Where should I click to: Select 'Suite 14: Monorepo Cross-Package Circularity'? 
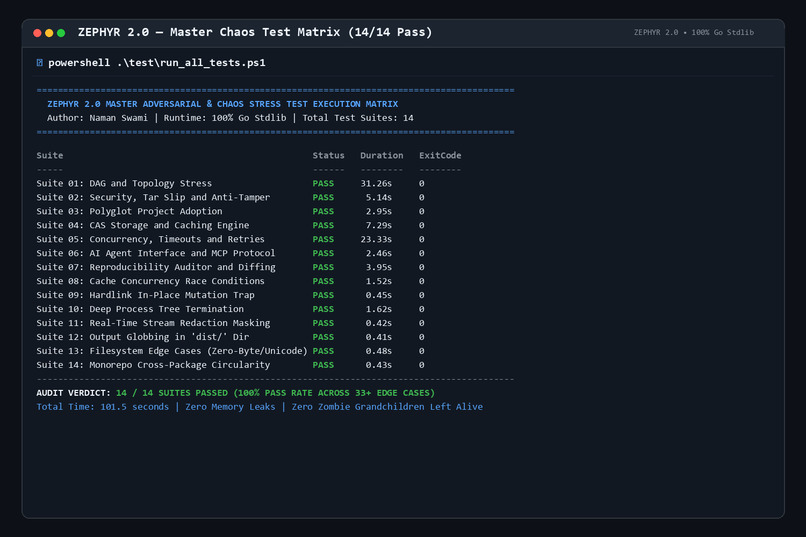click(x=153, y=365)
